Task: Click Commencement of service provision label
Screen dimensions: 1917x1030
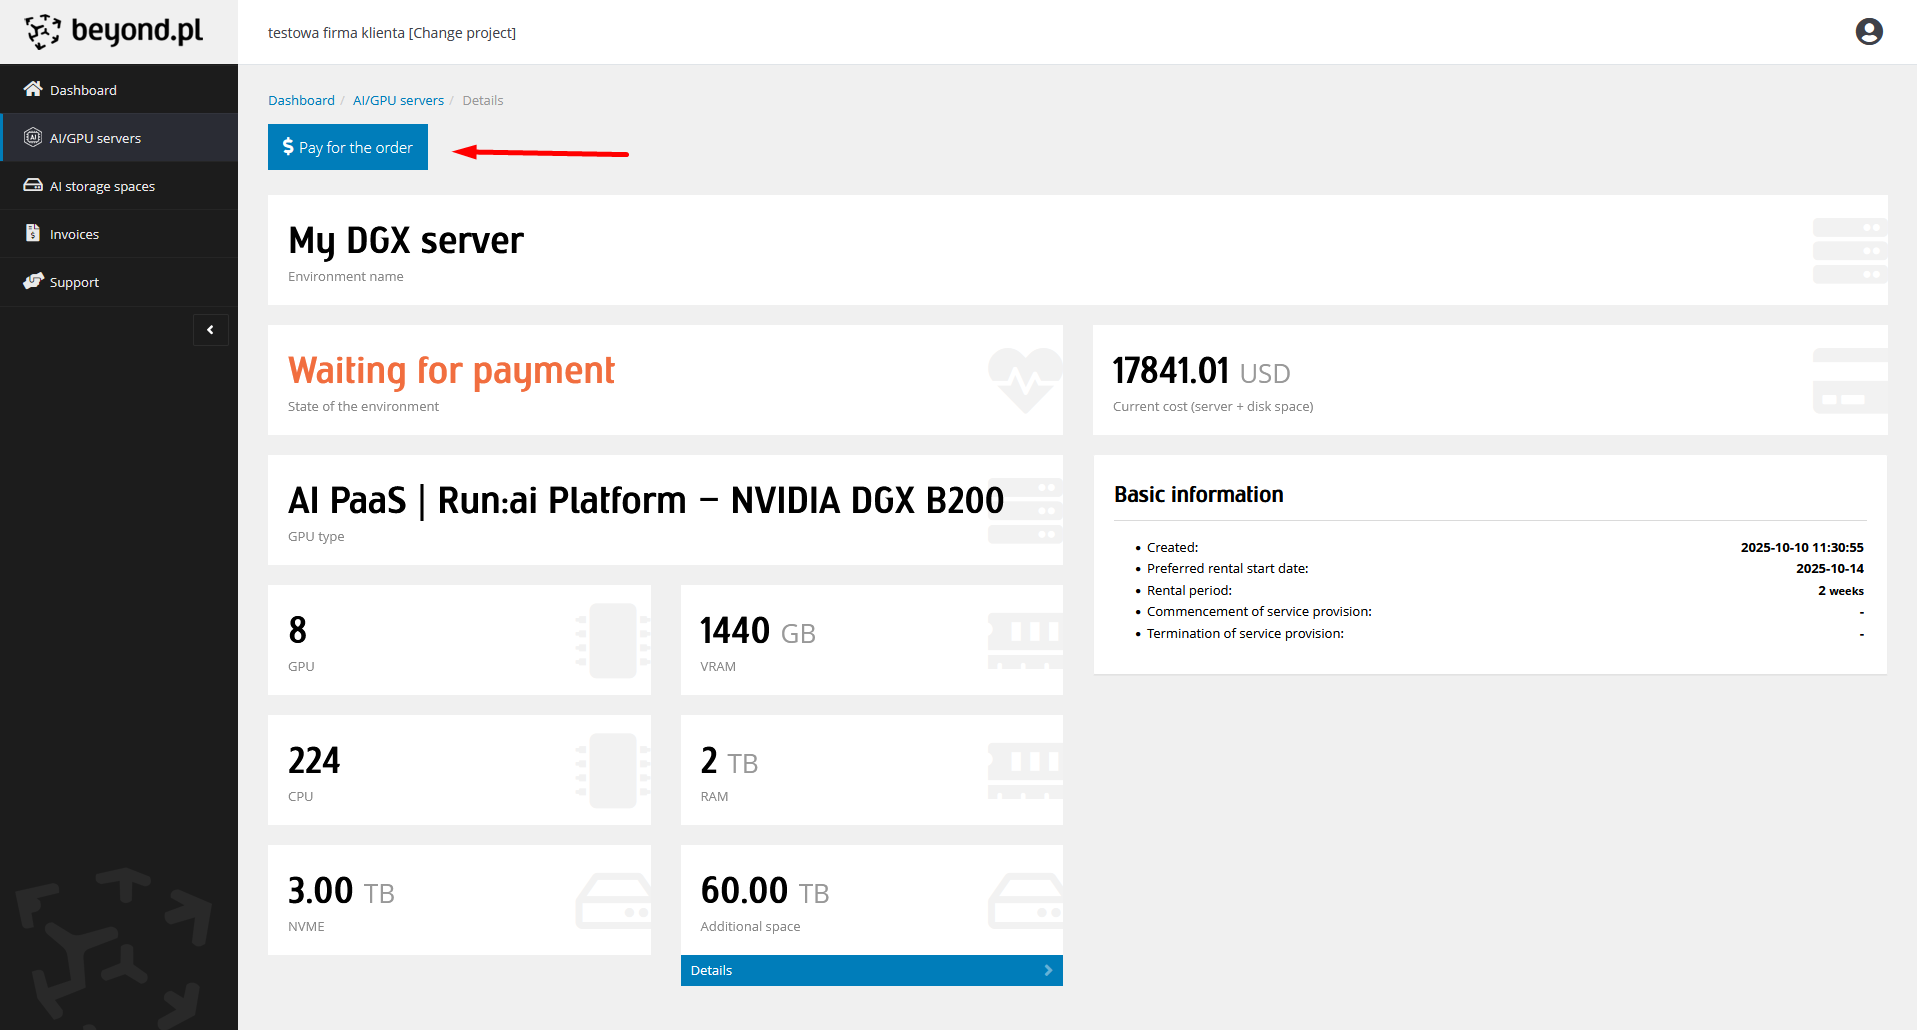Action: pos(1259,611)
